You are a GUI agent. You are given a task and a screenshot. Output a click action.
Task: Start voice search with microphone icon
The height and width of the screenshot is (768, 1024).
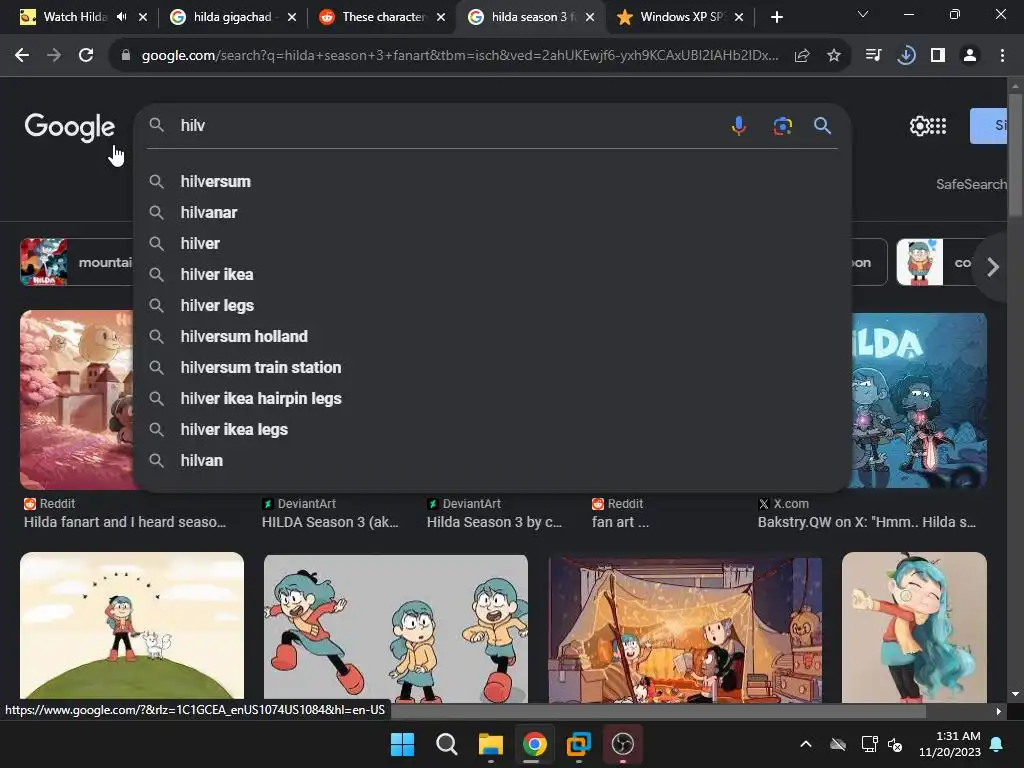(739, 125)
